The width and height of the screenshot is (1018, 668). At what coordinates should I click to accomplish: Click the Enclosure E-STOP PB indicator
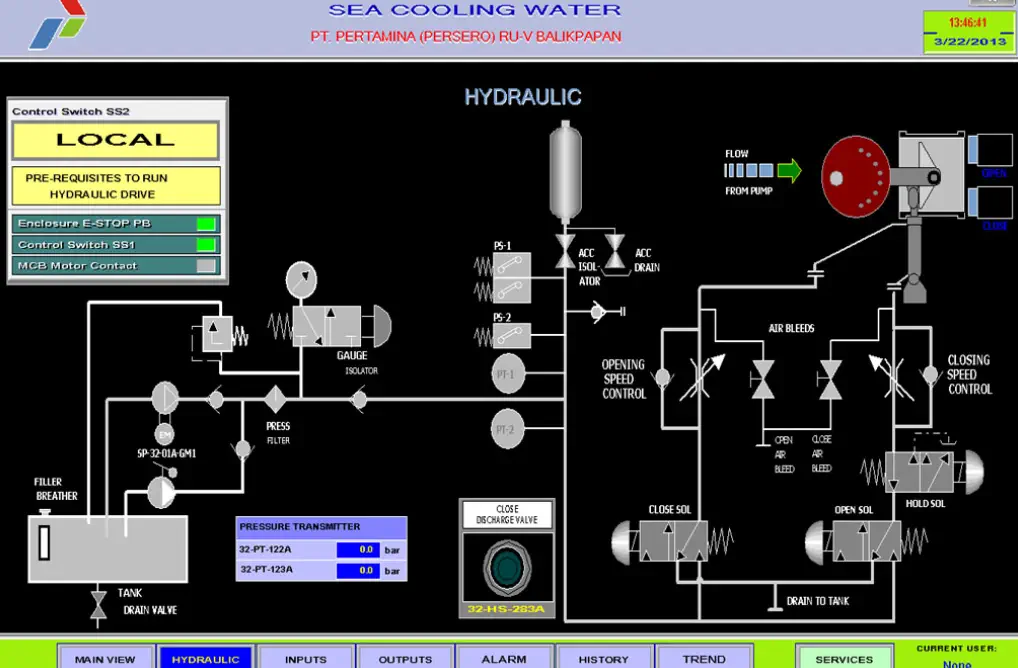[x=206, y=224]
